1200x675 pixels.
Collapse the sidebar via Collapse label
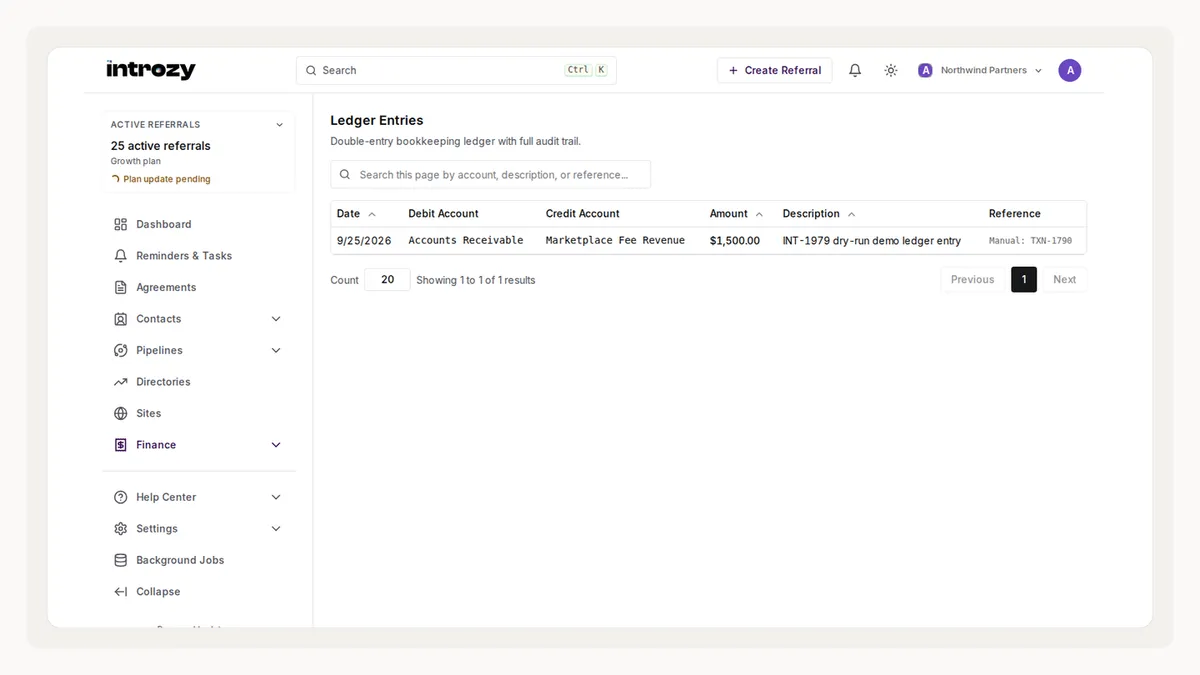[158, 592]
